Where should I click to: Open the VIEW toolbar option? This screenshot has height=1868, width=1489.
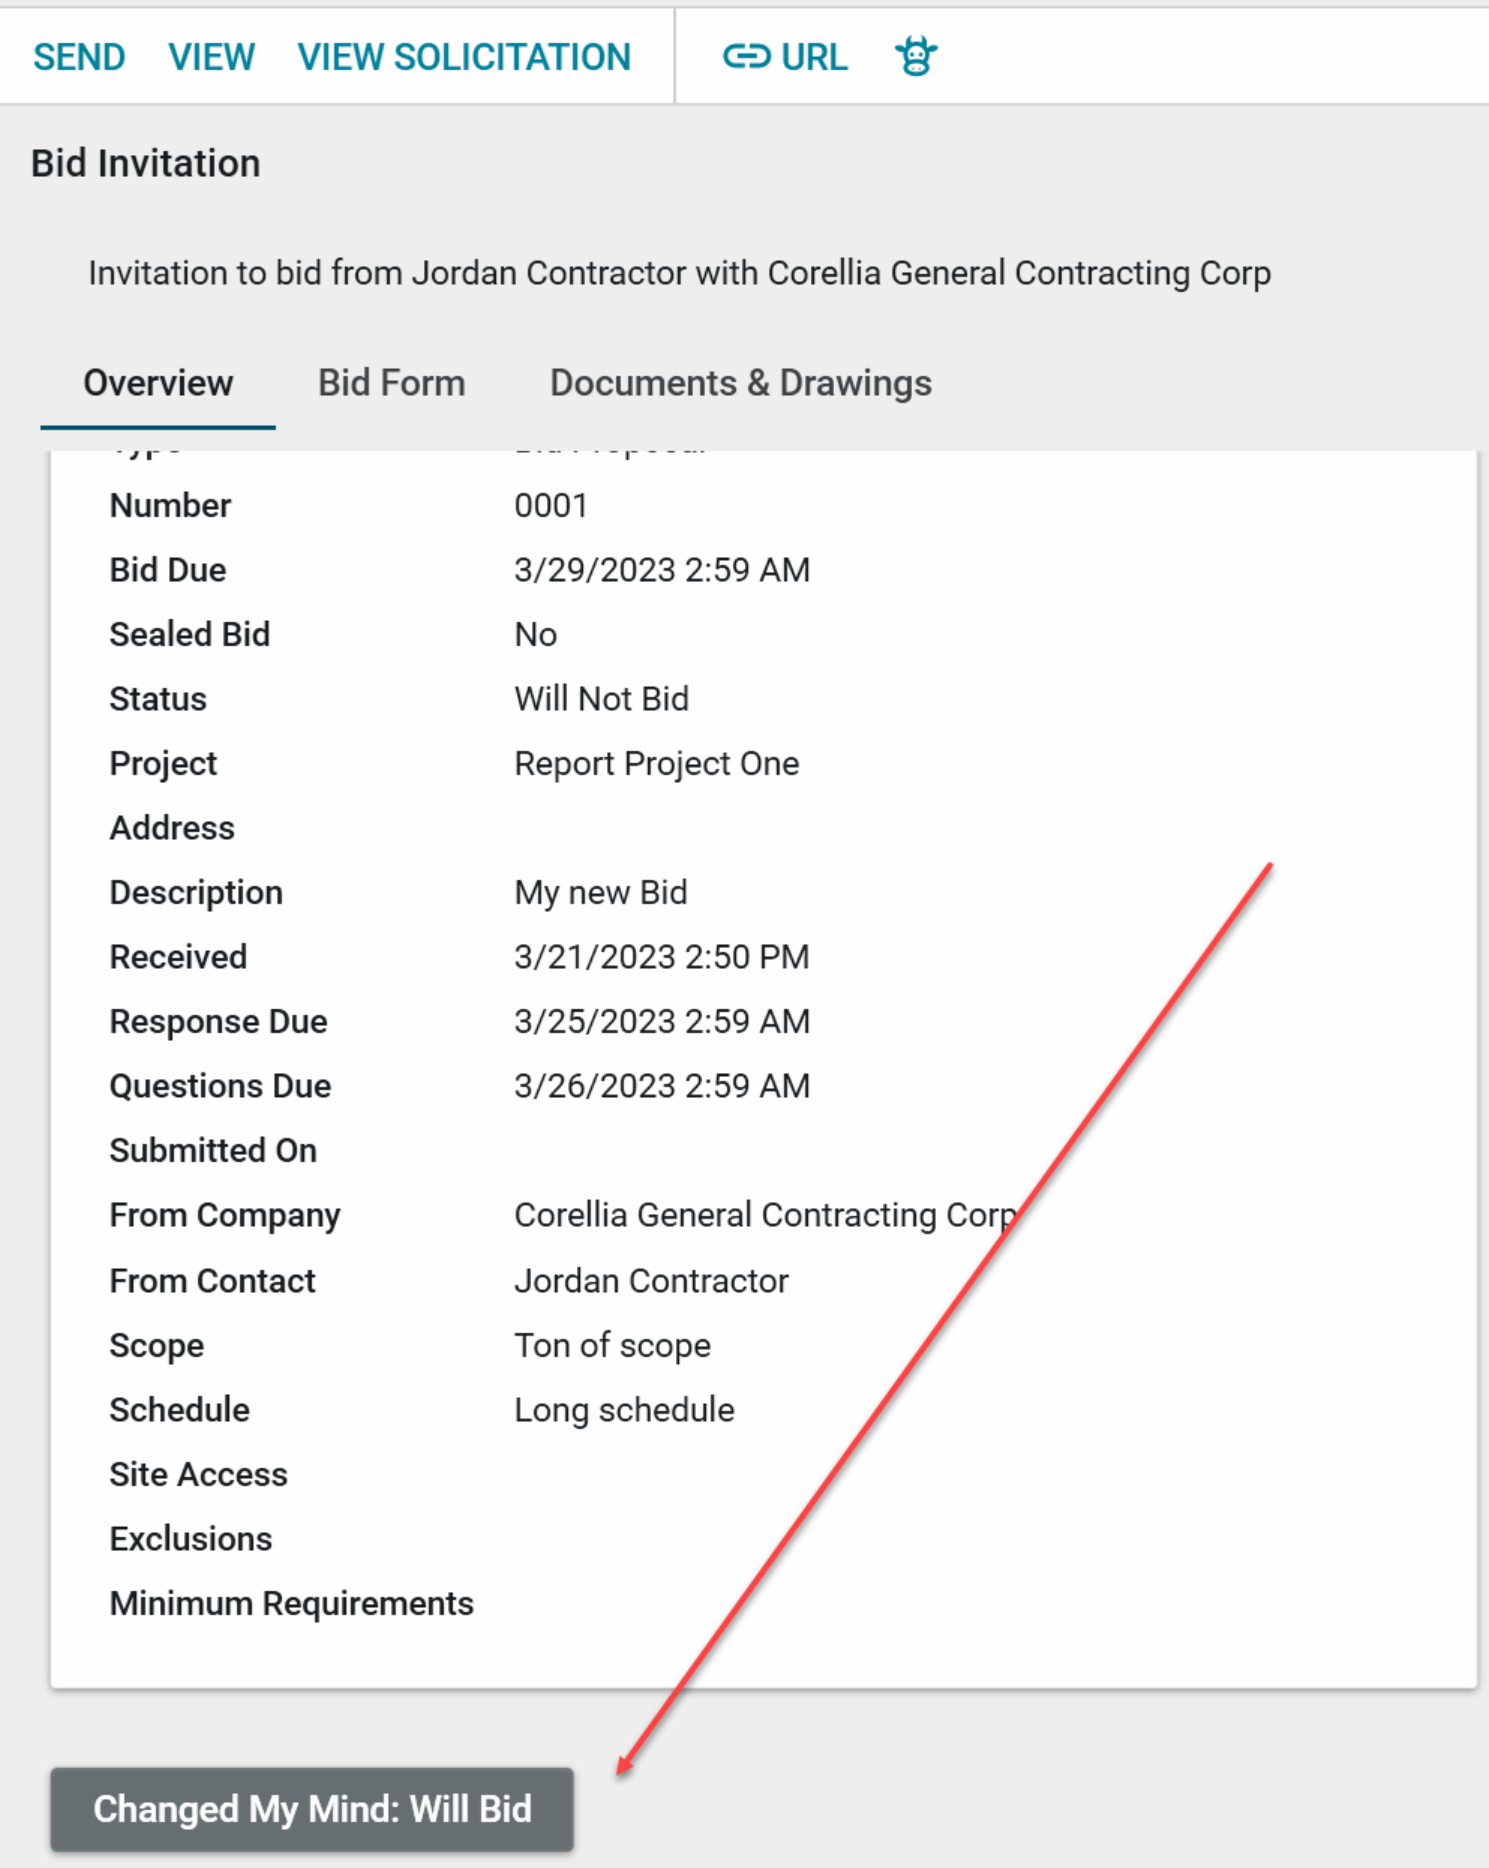coord(211,57)
